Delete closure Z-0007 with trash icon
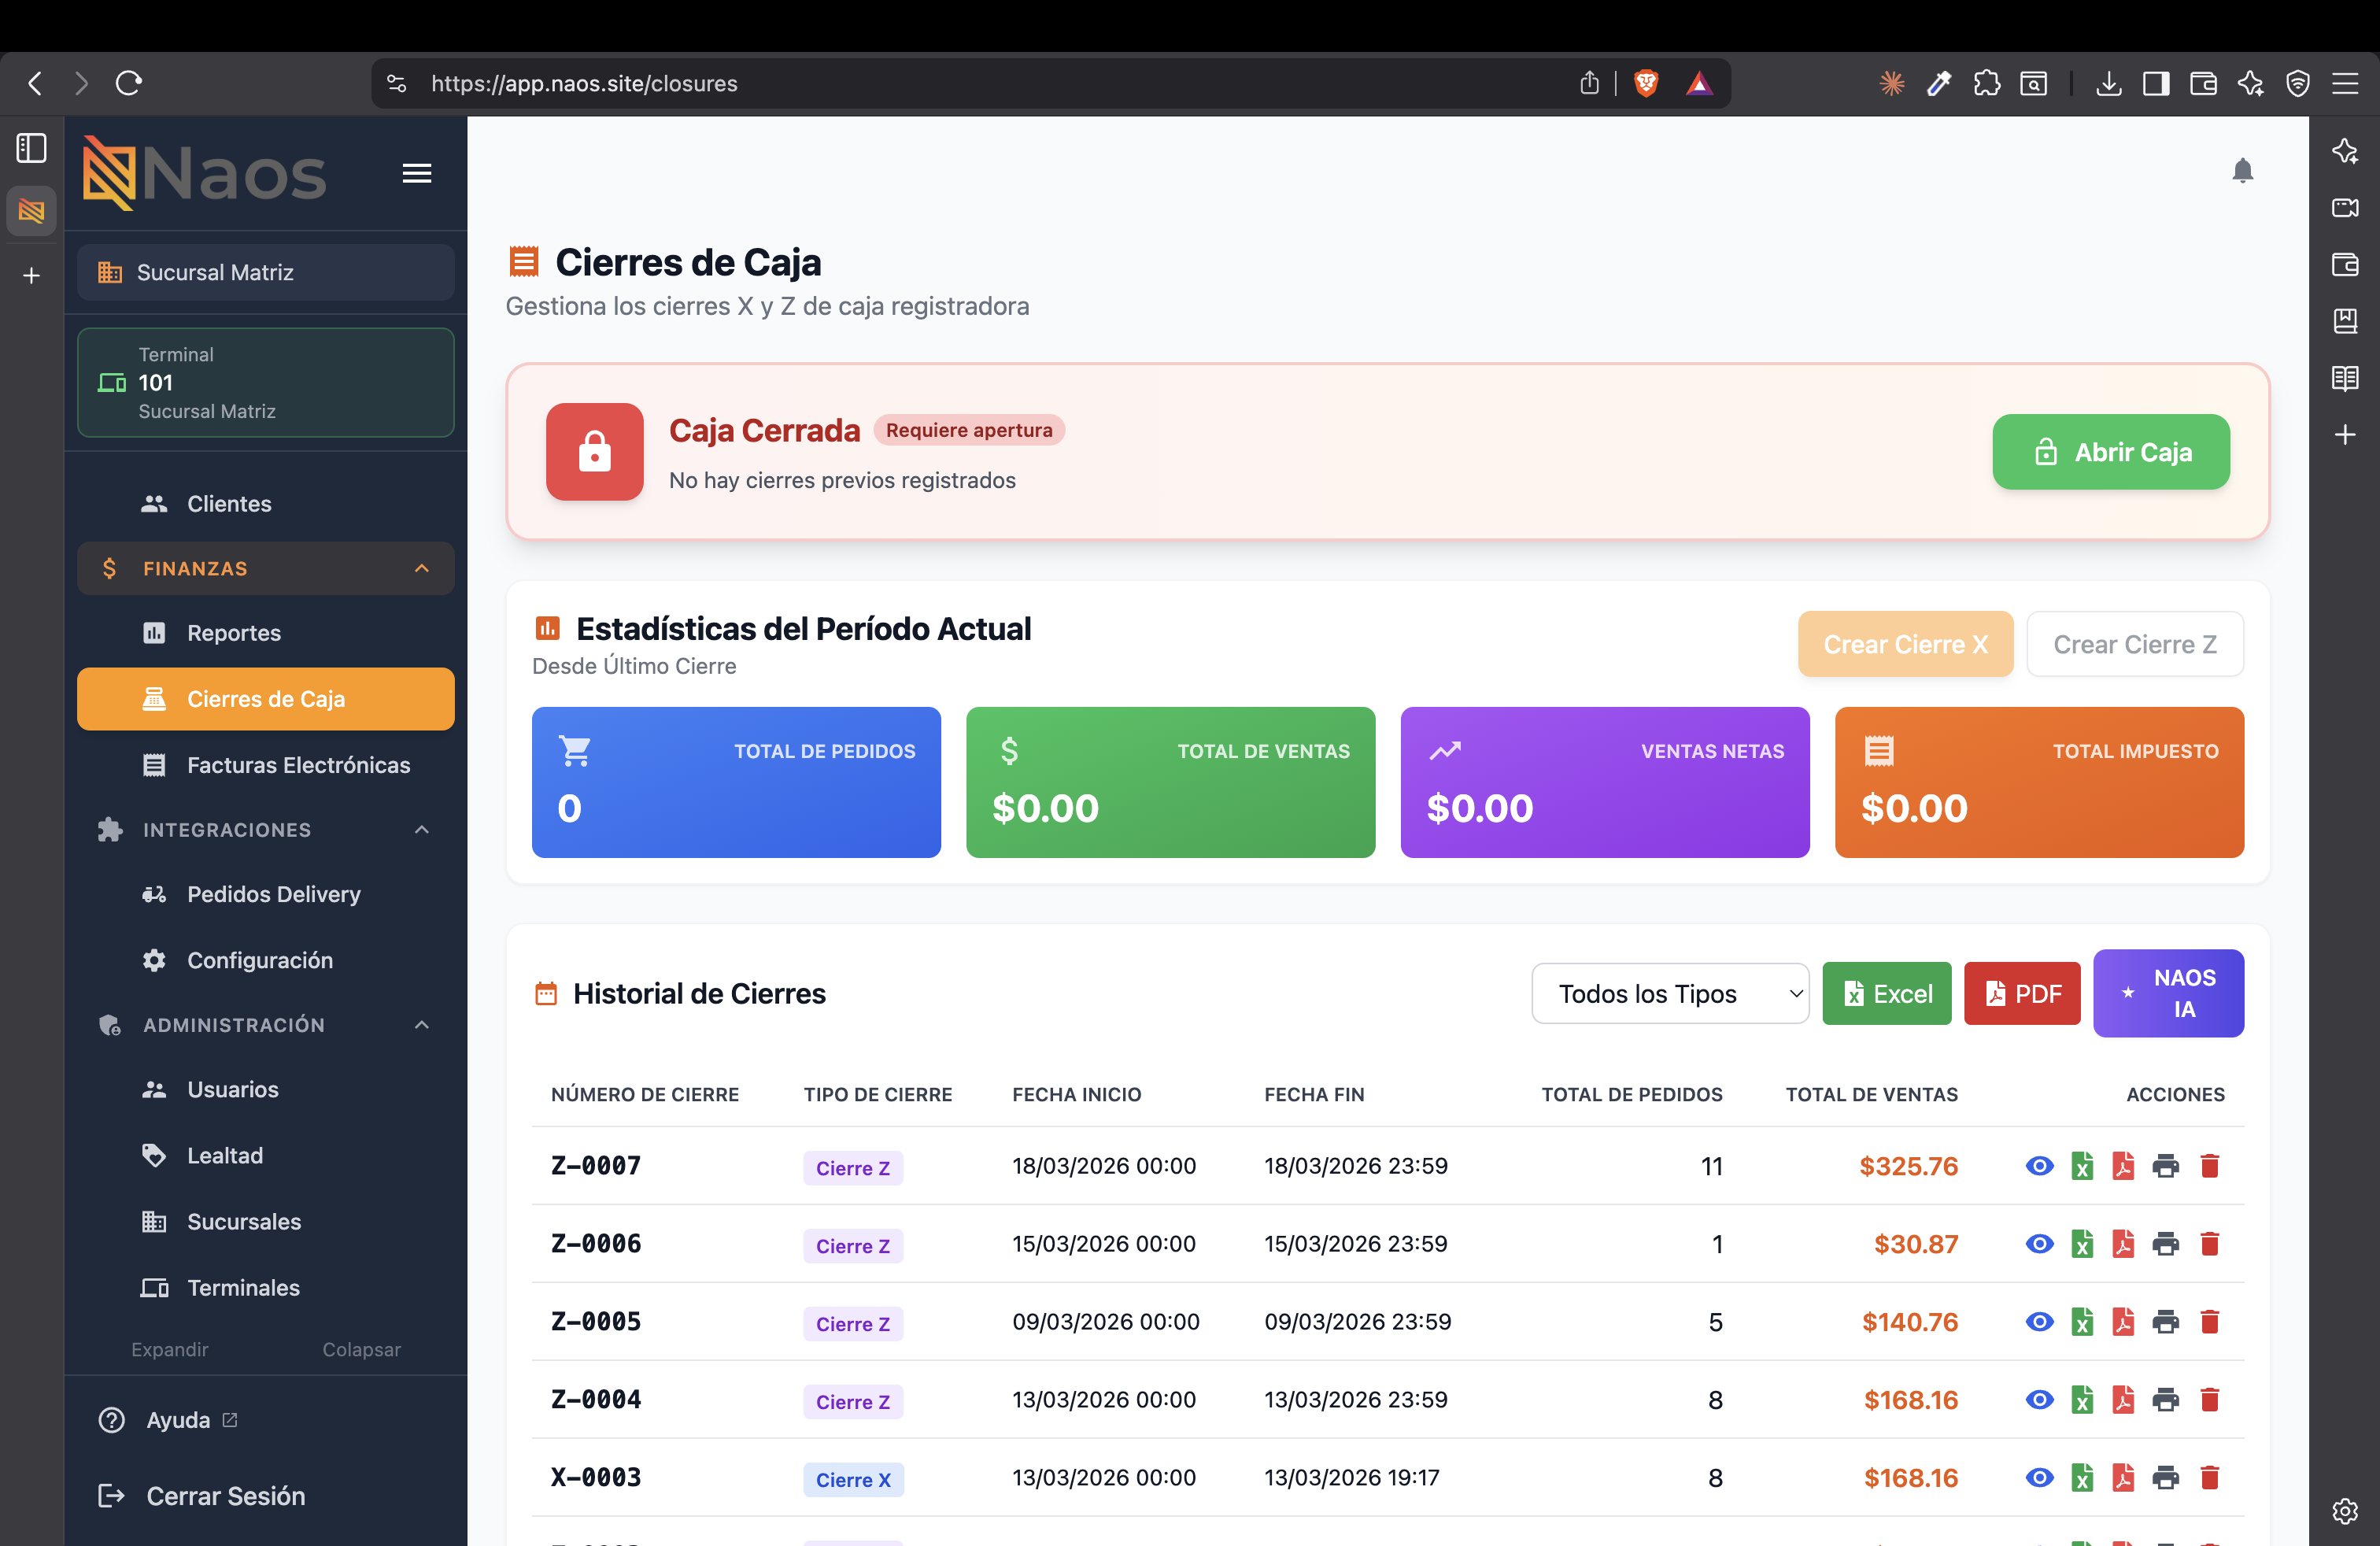The image size is (2380, 1546). 2210,1166
